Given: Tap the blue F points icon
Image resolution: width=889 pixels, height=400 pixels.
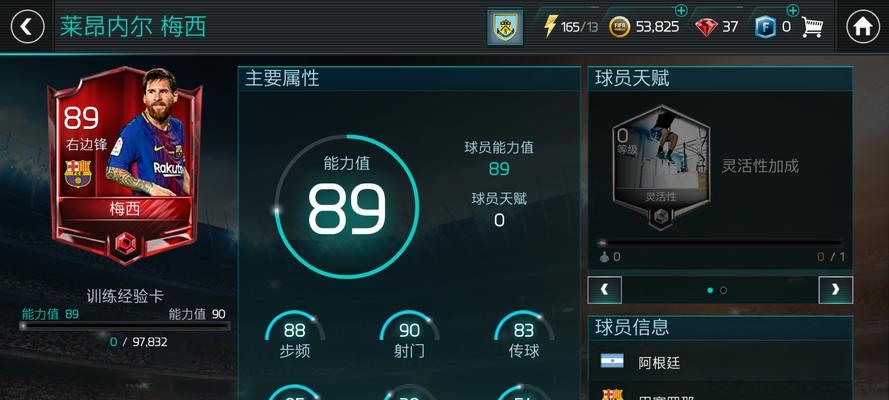Looking at the screenshot, I should click(x=765, y=27).
